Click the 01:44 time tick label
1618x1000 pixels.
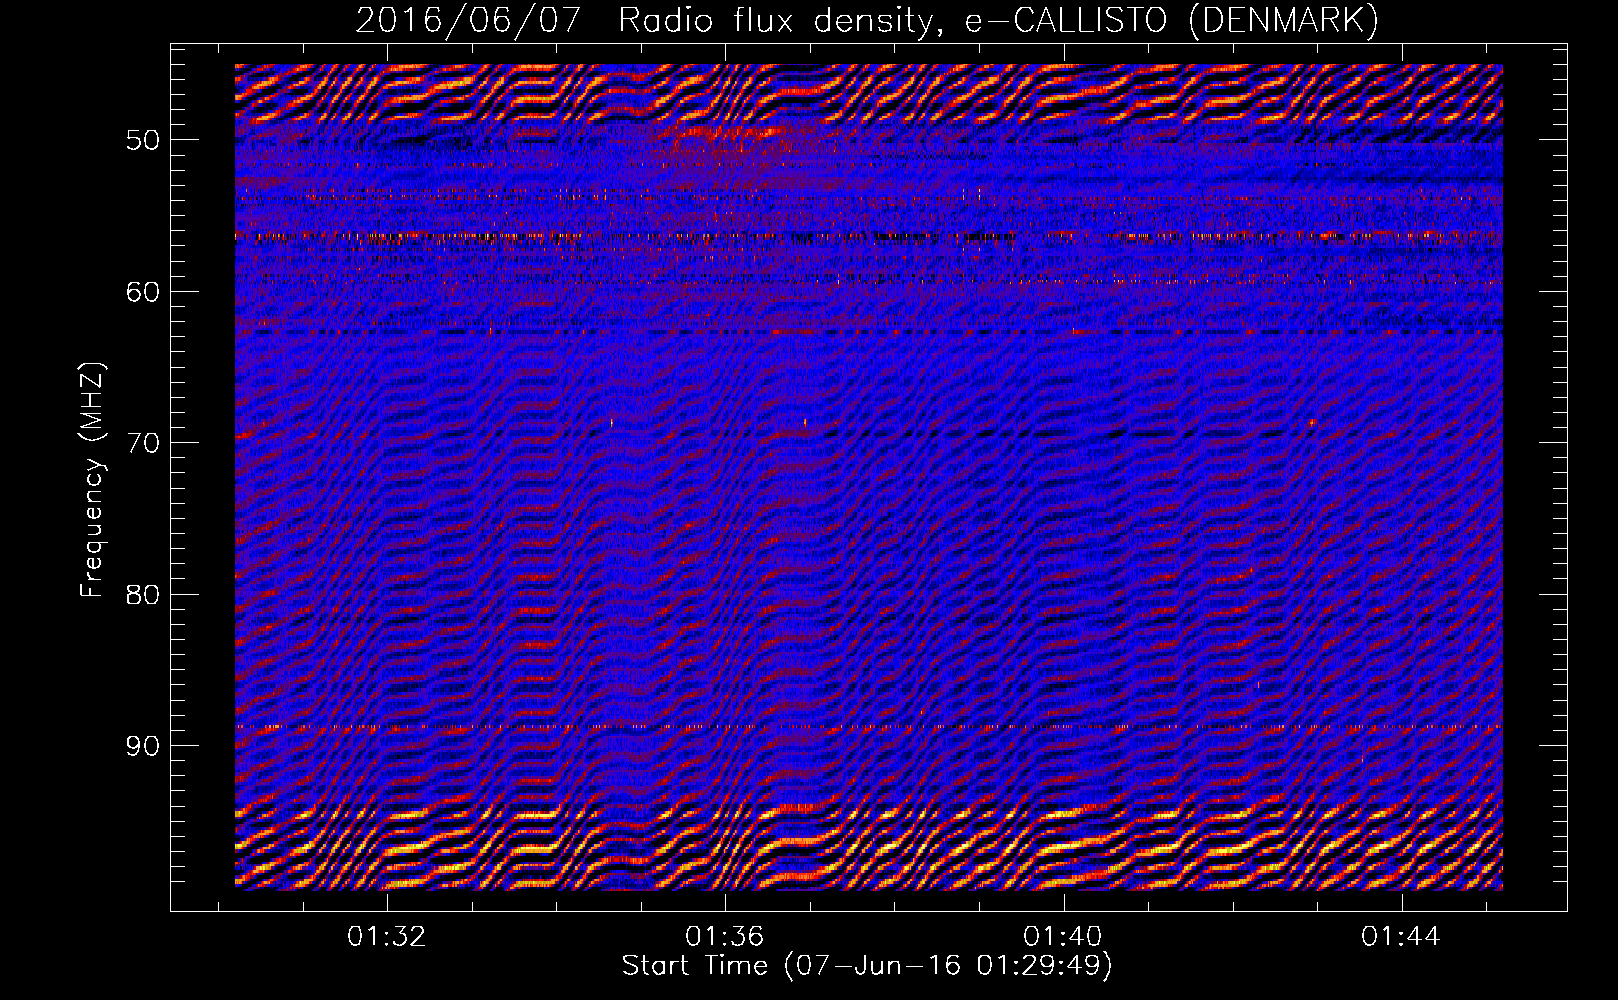pos(1401,937)
